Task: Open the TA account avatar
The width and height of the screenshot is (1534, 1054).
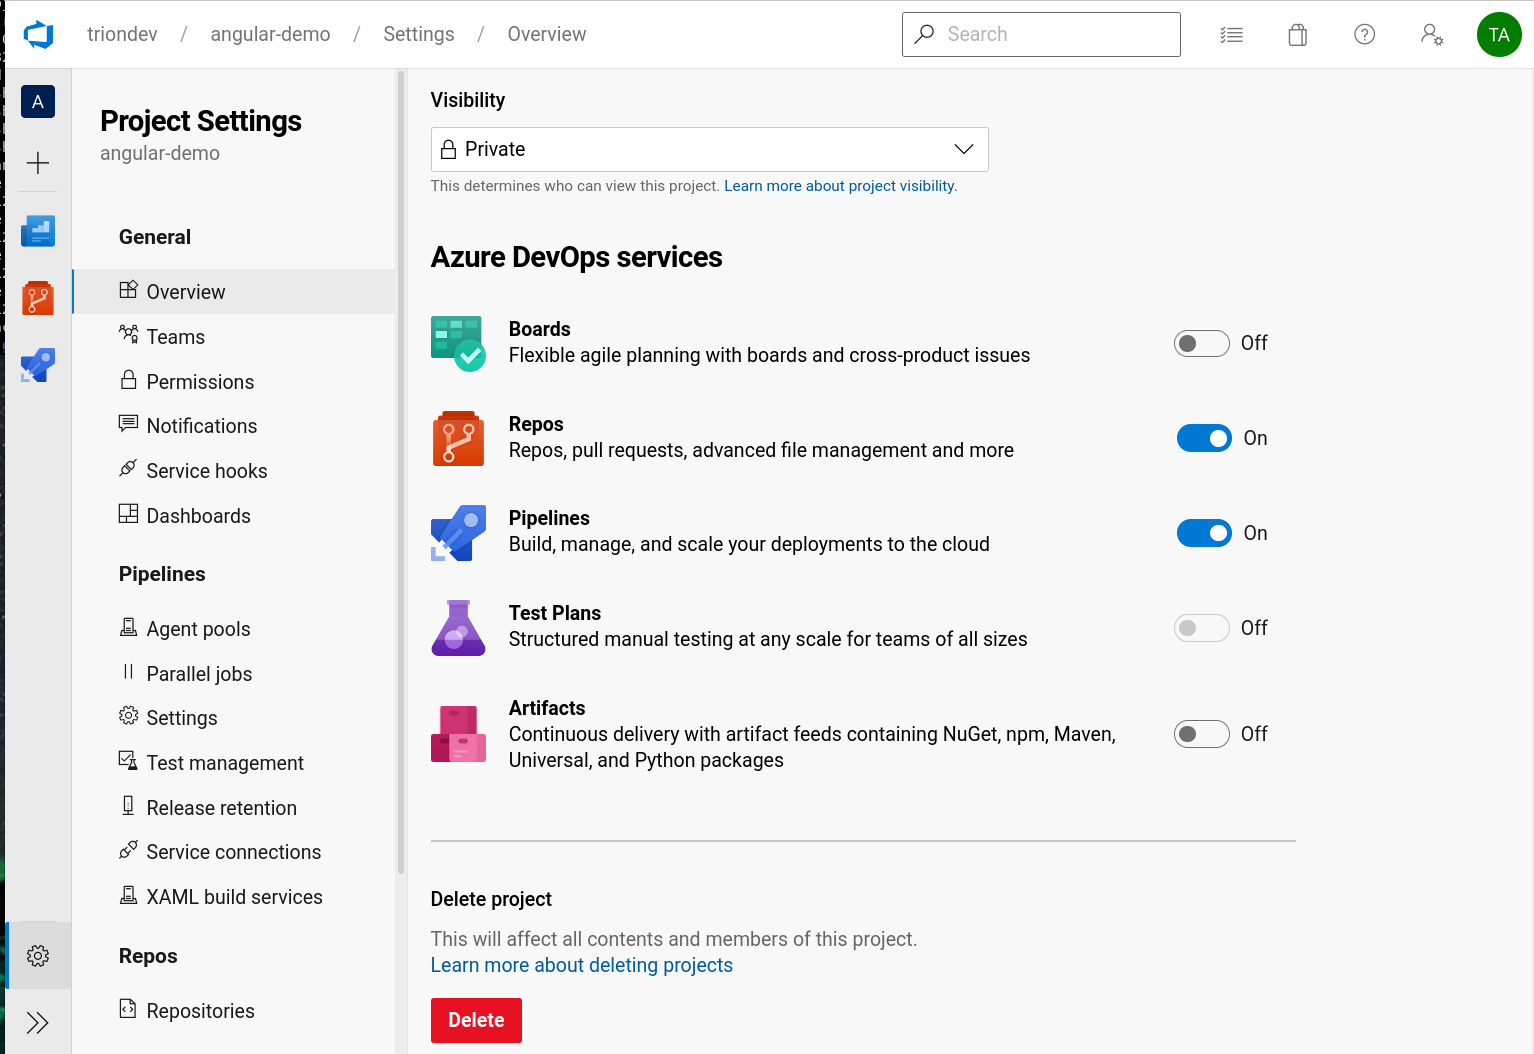Action: pos(1499,35)
